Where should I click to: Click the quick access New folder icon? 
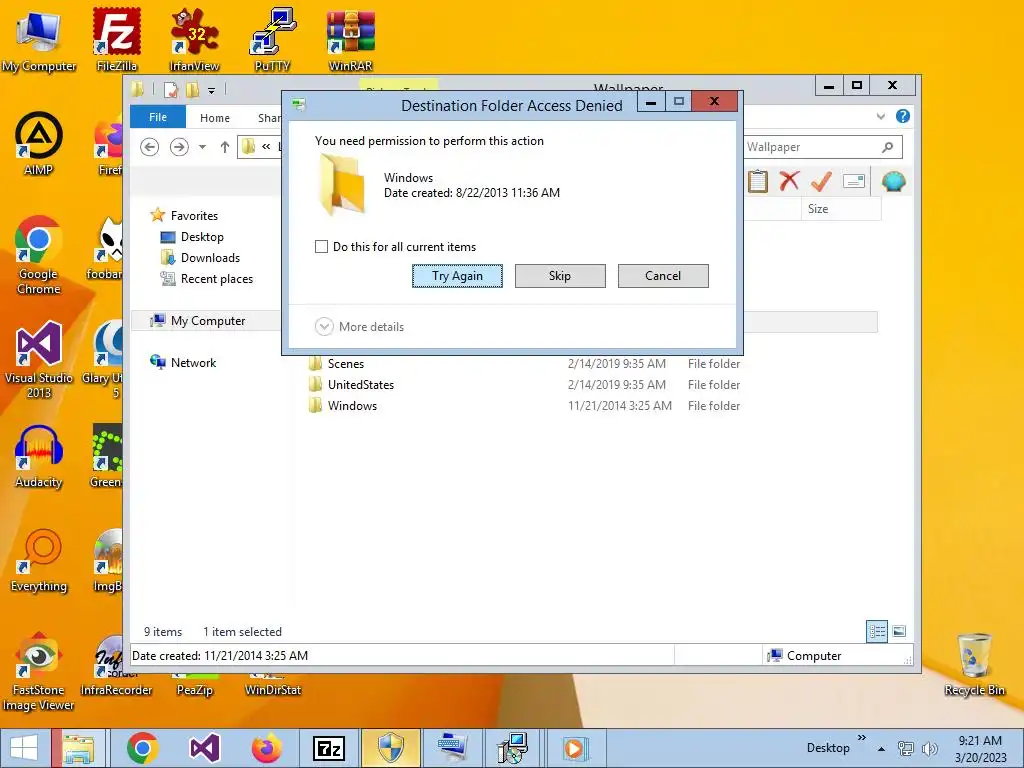(x=193, y=89)
